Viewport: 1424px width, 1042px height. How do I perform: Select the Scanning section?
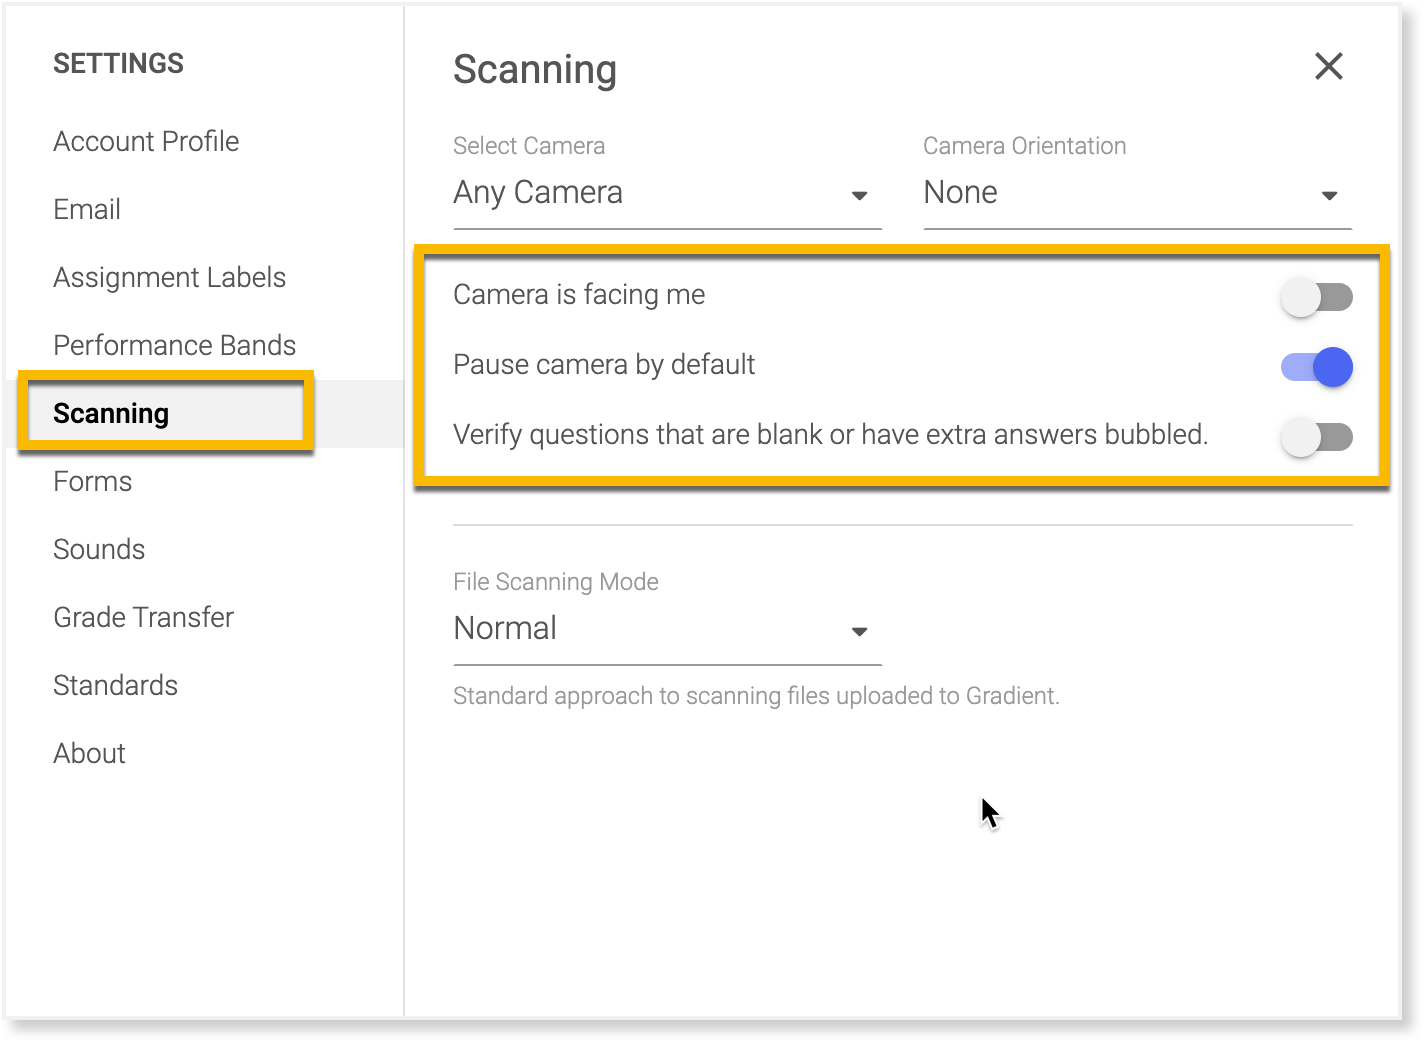(111, 413)
